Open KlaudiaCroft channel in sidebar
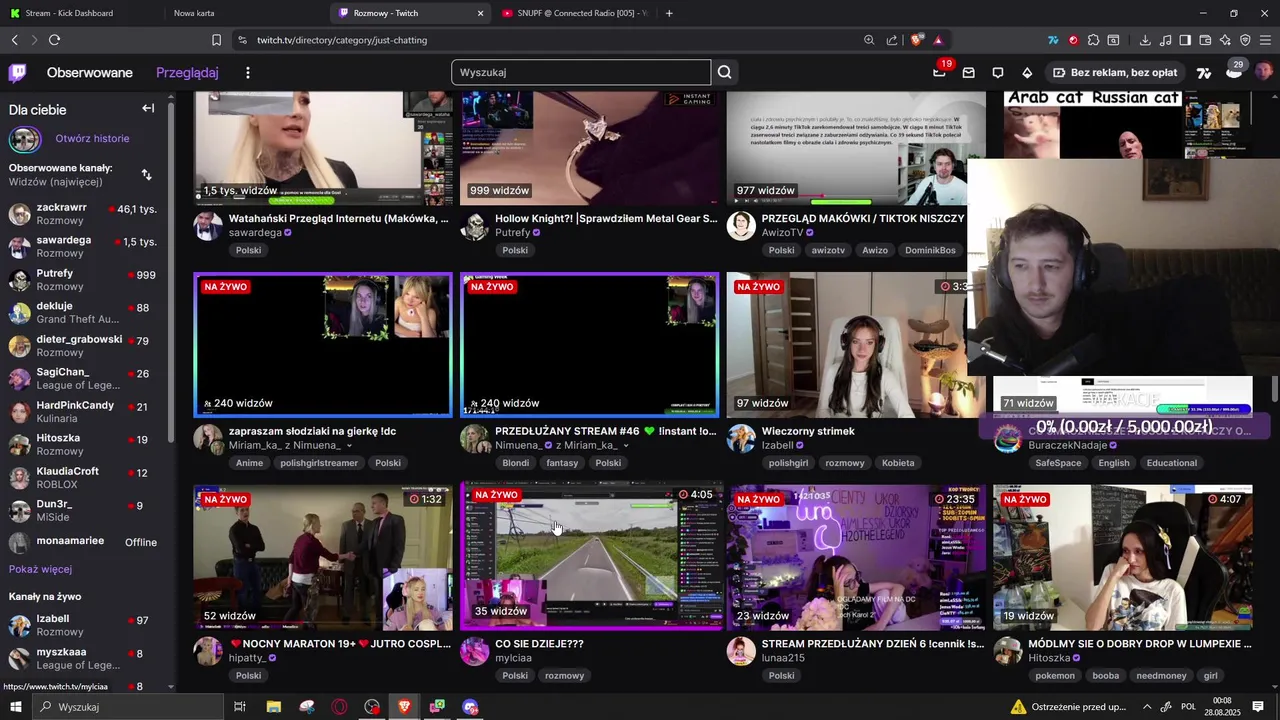The image size is (1280, 720). click(x=86, y=478)
